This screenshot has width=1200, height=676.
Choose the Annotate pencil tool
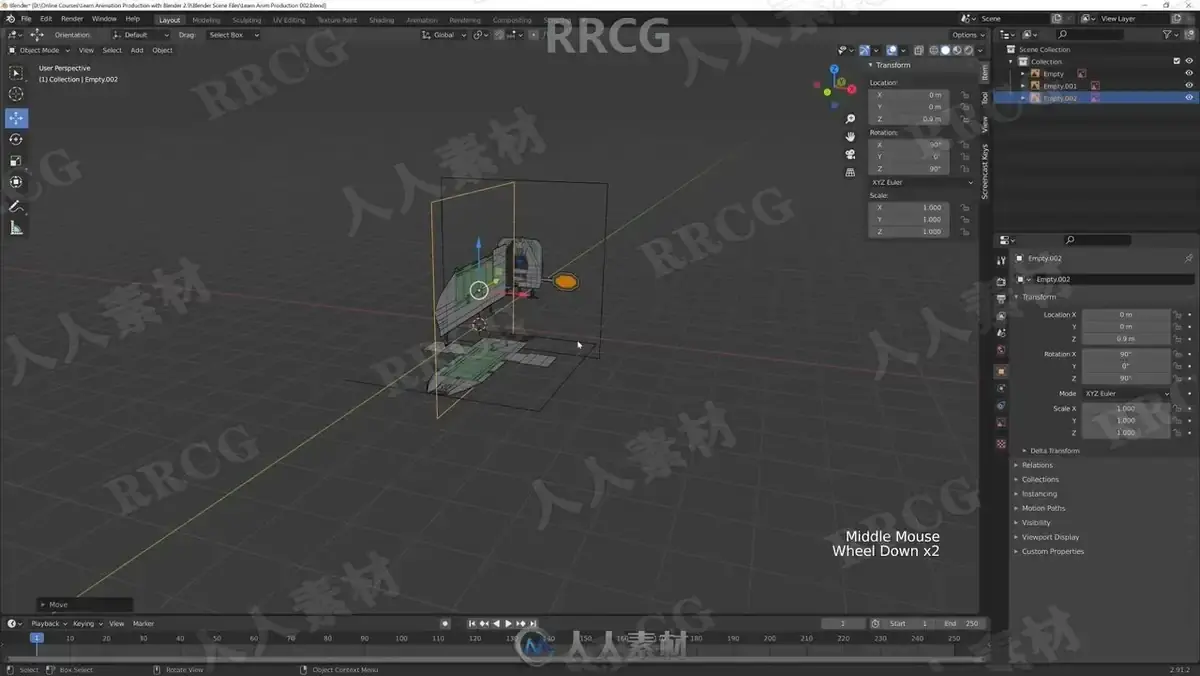pyautogui.click(x=16, y=206)
